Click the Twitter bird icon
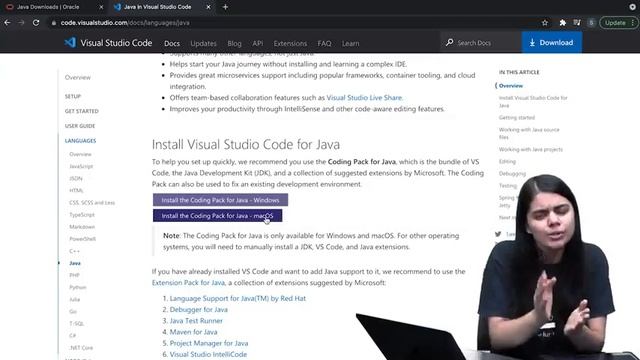Screen dimensions: 640x360 click(498, 234)
